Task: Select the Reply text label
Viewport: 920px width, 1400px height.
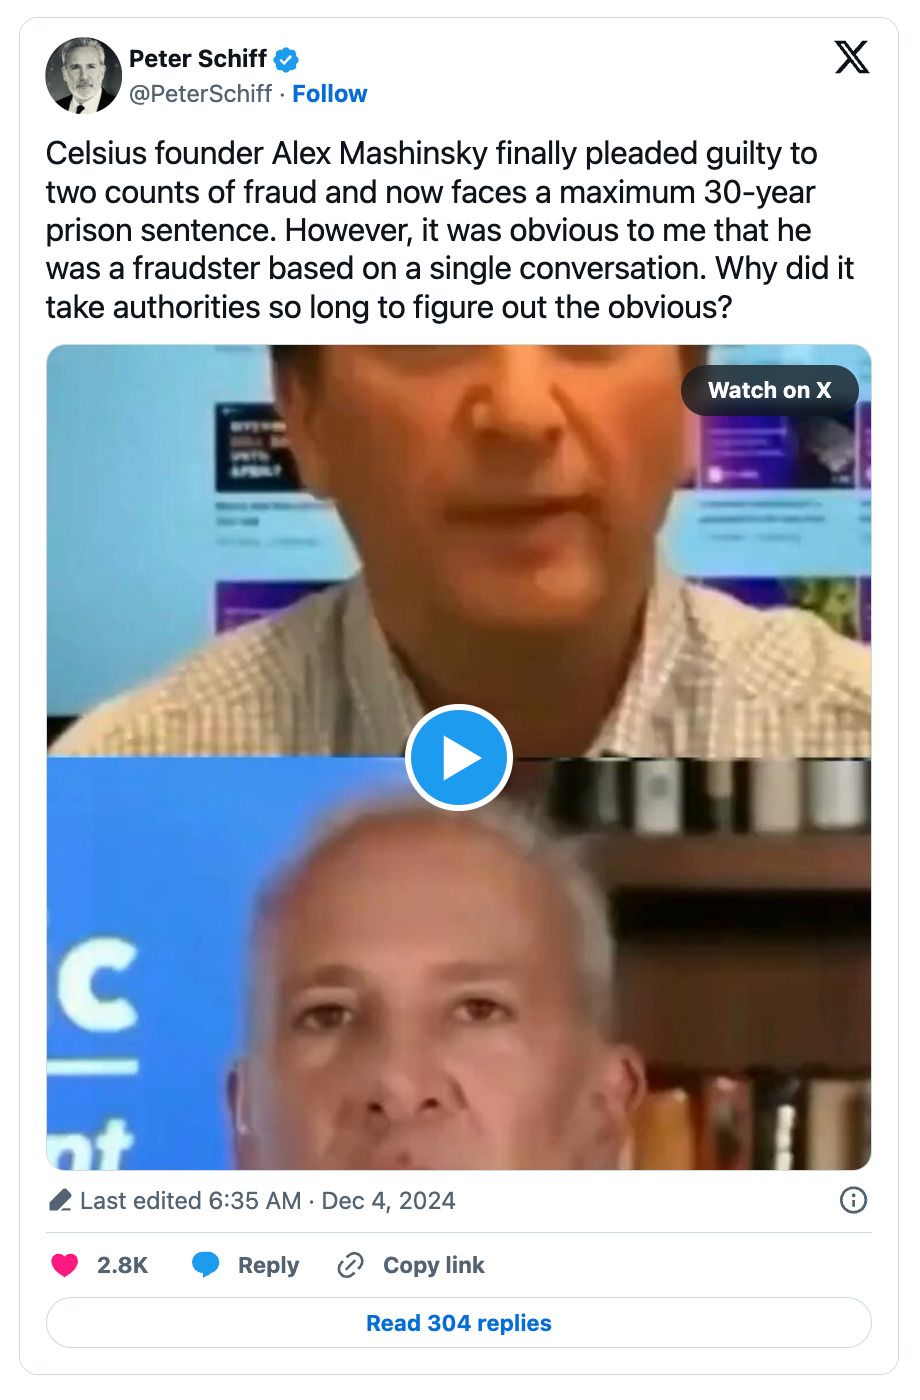Action: [x=268, y=1265]
